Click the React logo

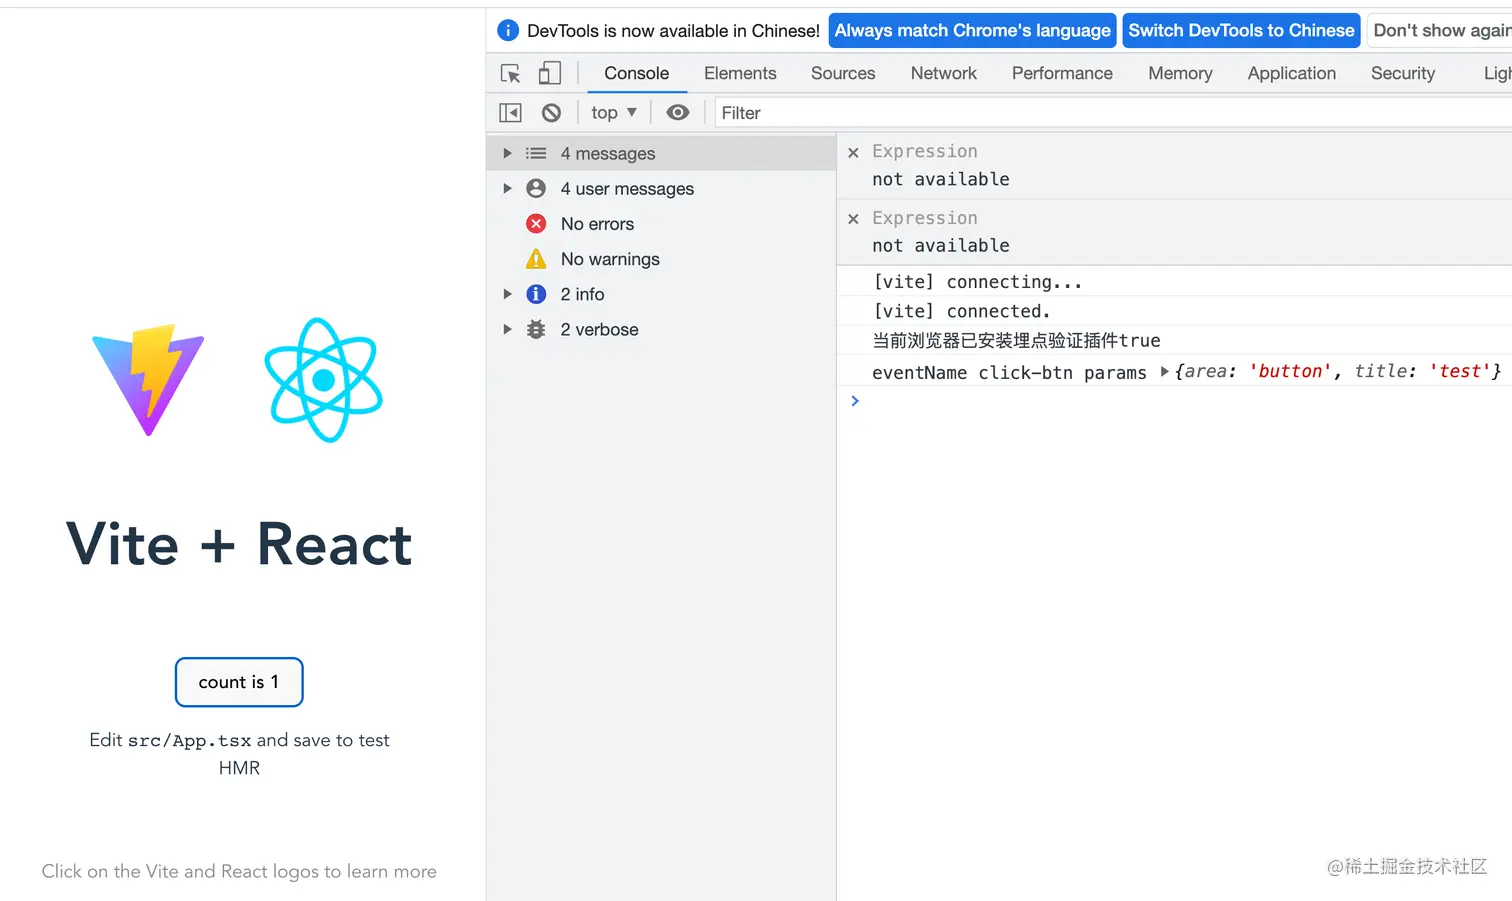click(x=323, y=380)
